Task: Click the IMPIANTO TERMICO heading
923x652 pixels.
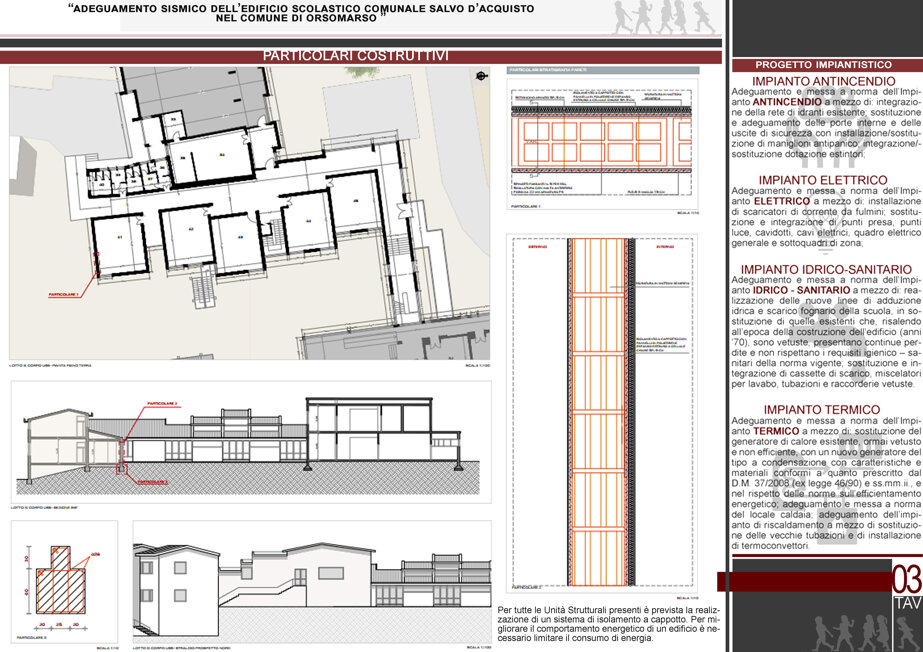Action: 822,410
